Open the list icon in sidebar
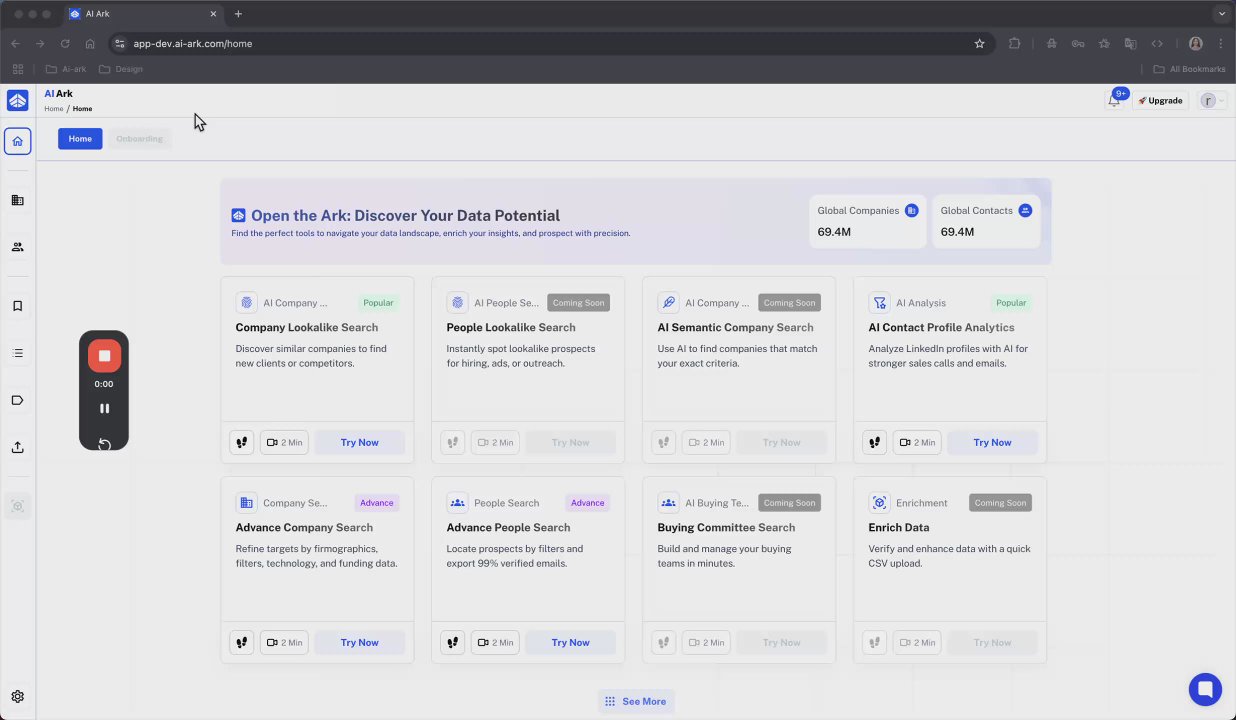The height and width of the screenshot is (720, 1236). click(17, 353)
